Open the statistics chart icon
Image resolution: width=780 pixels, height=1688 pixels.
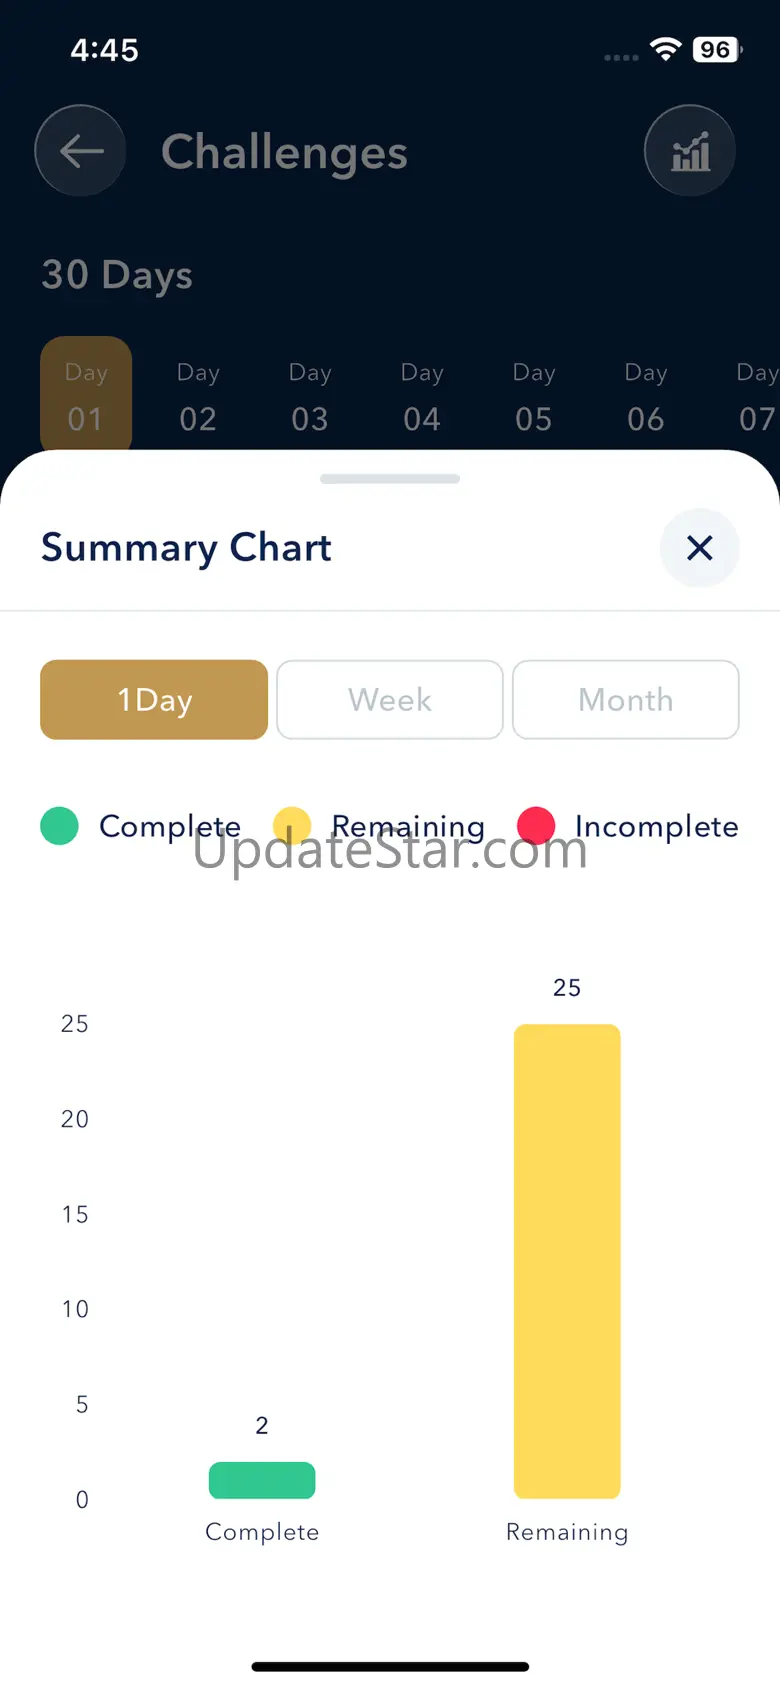(x=690, y=151)
